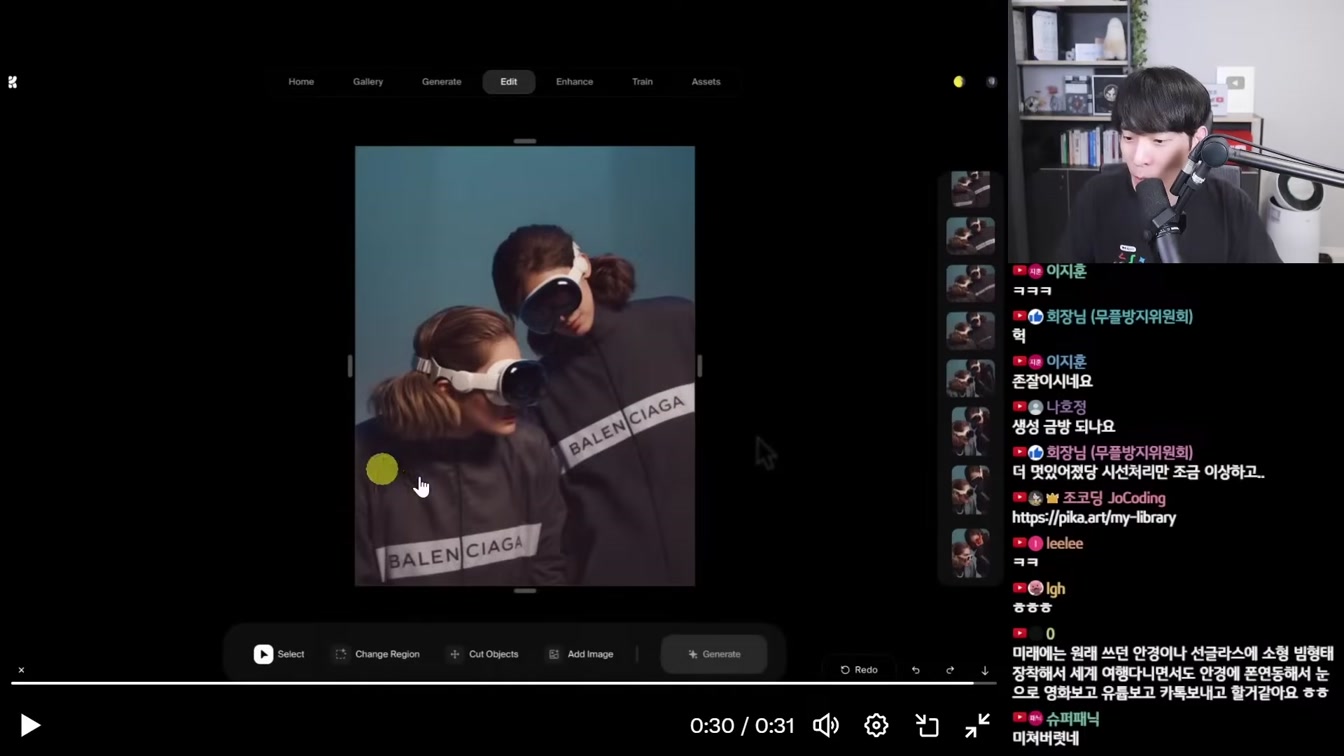
Task: Open the pika.art/my-library link in chat
Action: coord(1094,518)
